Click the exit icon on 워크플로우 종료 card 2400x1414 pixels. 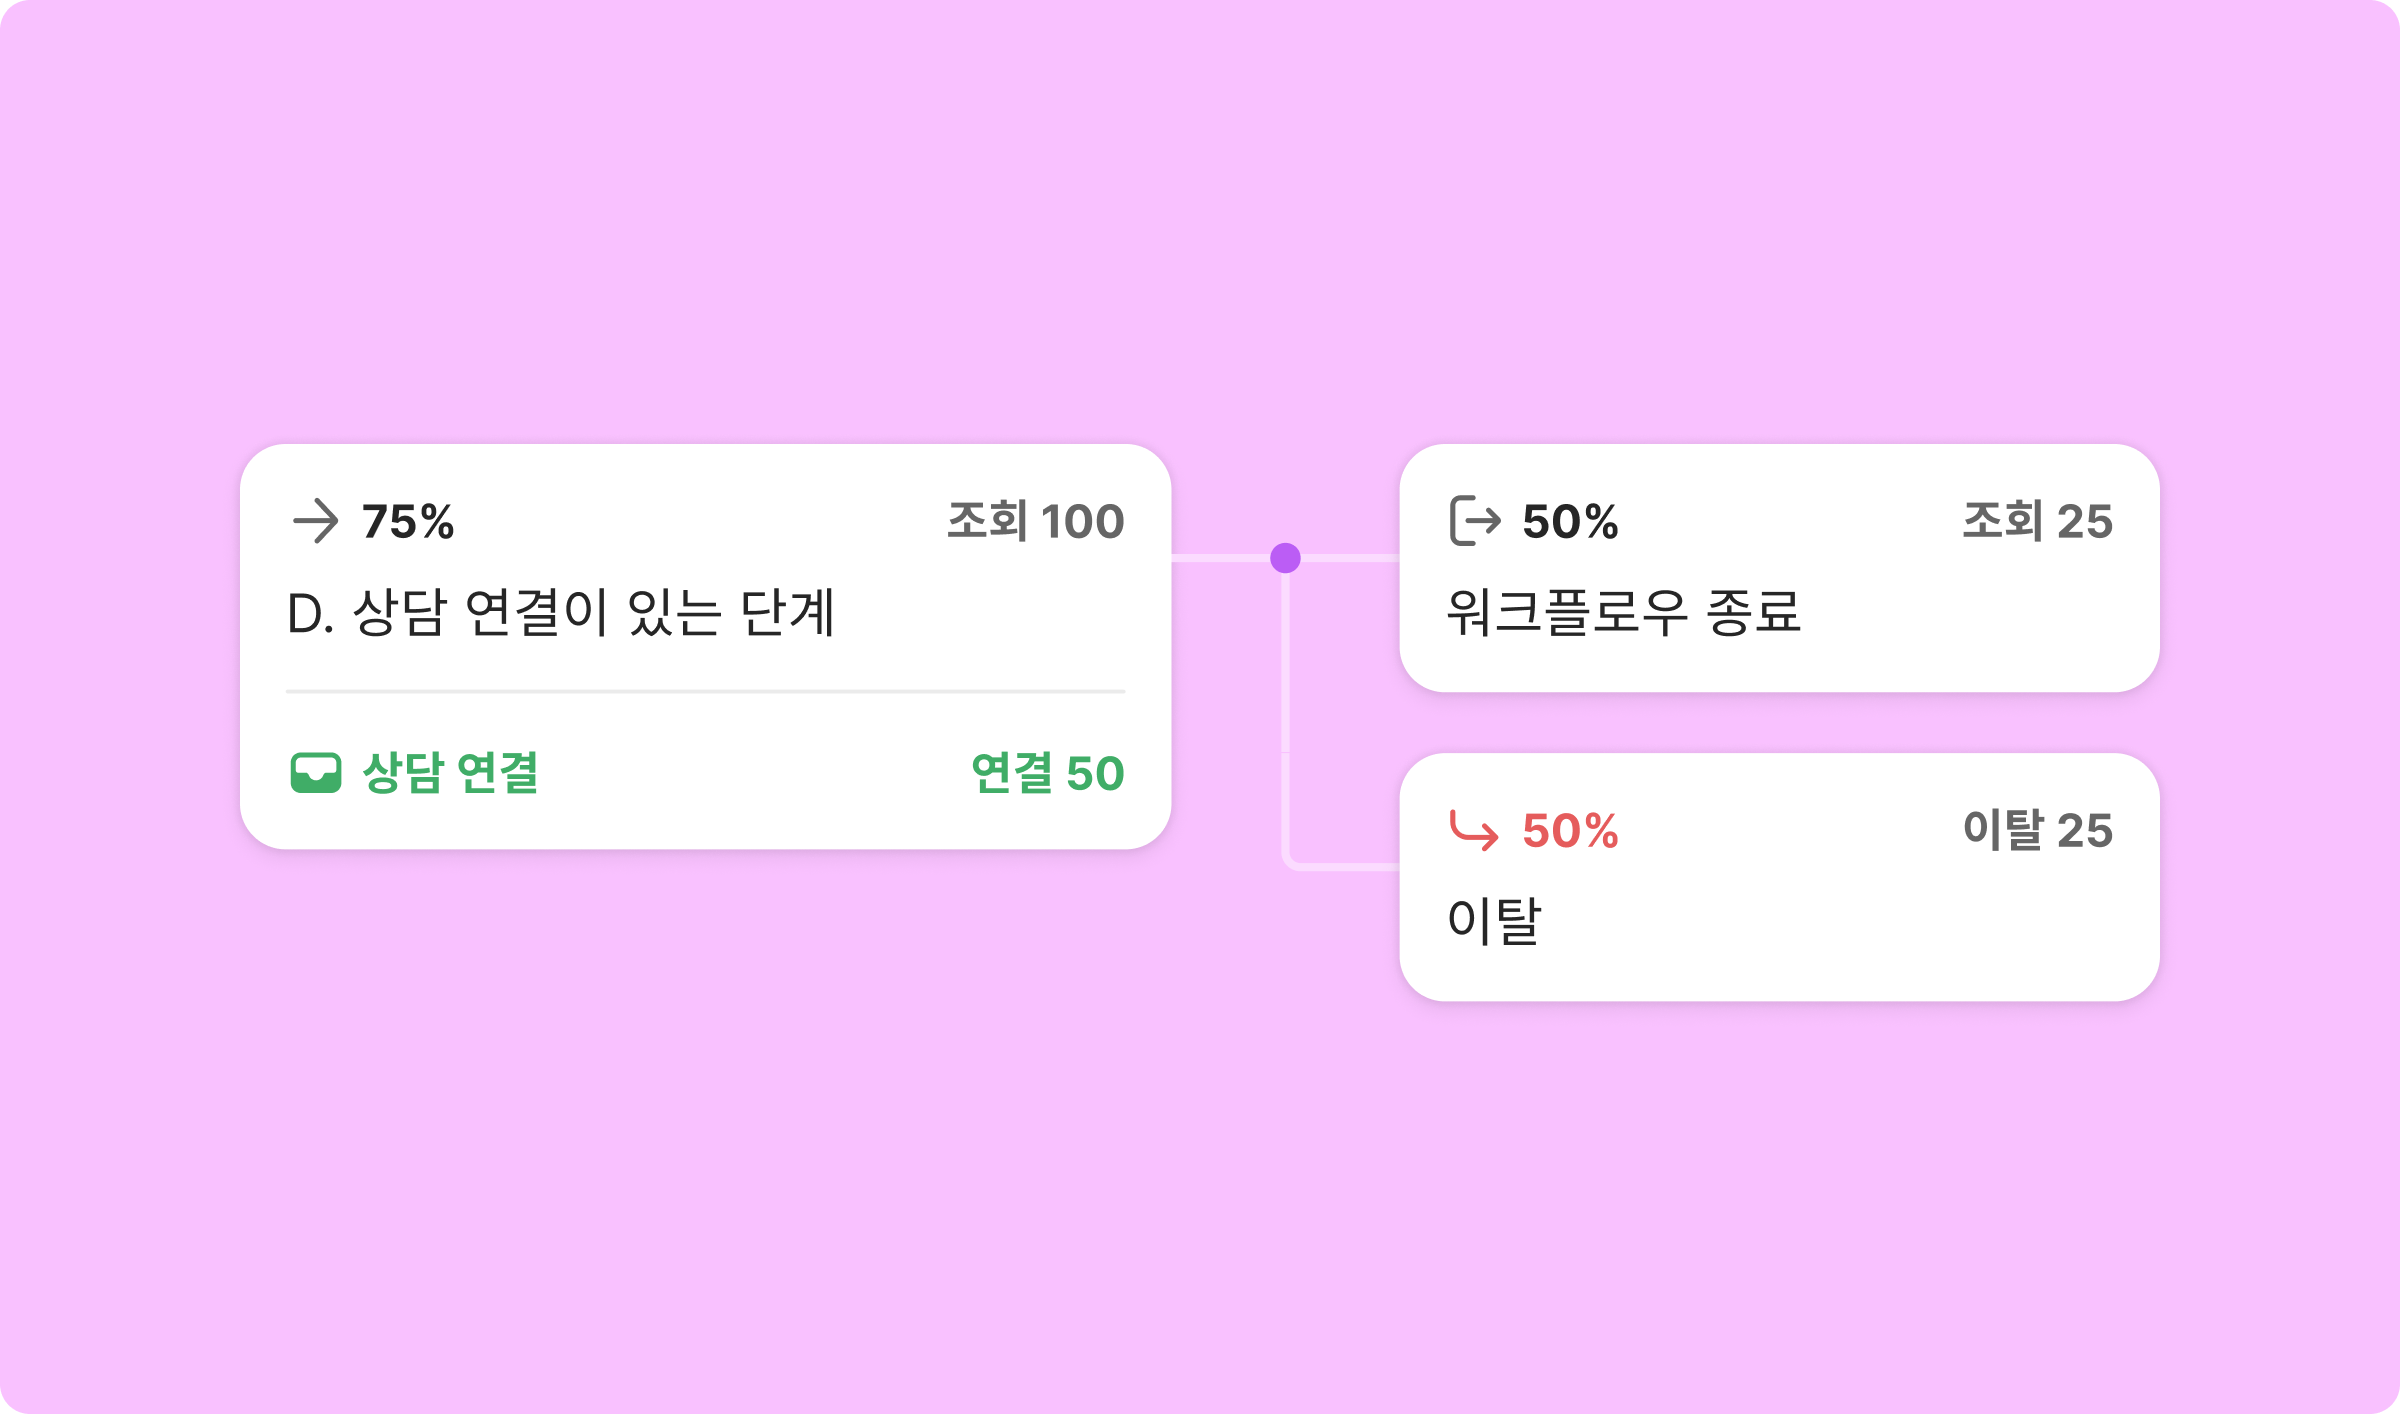(1475, 521)
